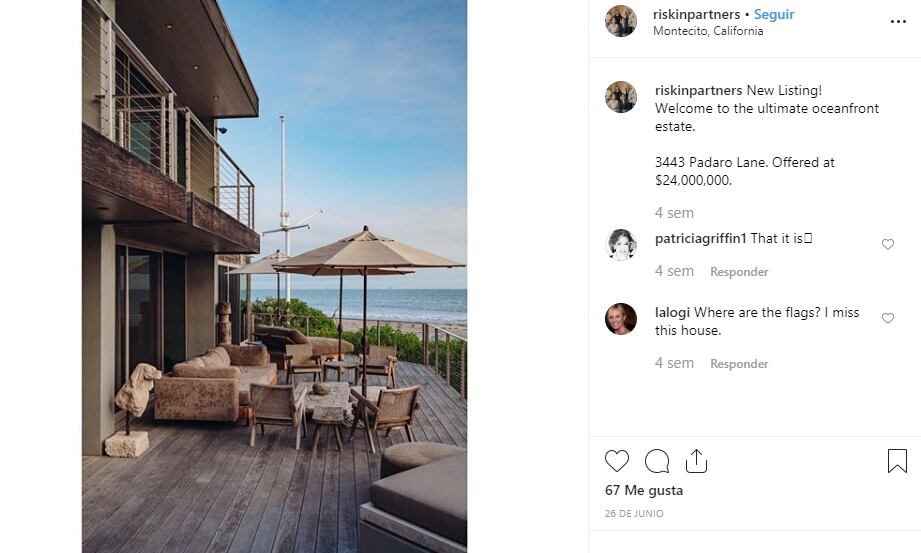Open patriciagriffin1's profile avatar
The height and width of the screenshot is (553, 921).
click(621, 244)
